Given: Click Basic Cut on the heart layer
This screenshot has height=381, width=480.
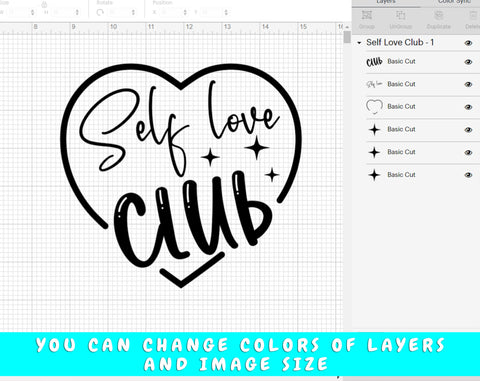Looking at the screenshot, I should click(x=401, y=106).
